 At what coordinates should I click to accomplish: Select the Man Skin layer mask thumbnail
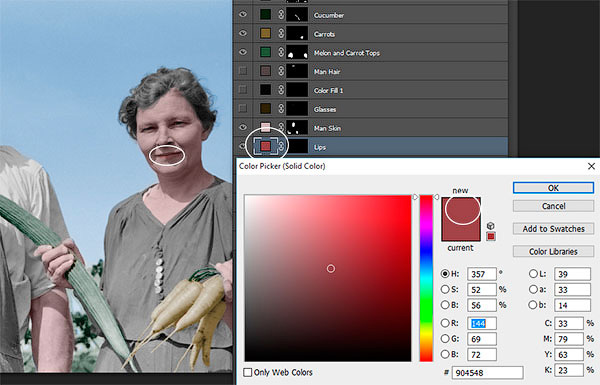(x=297, y=127)
